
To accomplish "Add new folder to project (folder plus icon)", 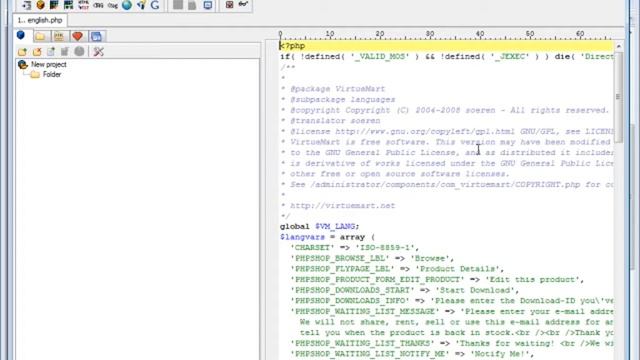I will point(22,52).
